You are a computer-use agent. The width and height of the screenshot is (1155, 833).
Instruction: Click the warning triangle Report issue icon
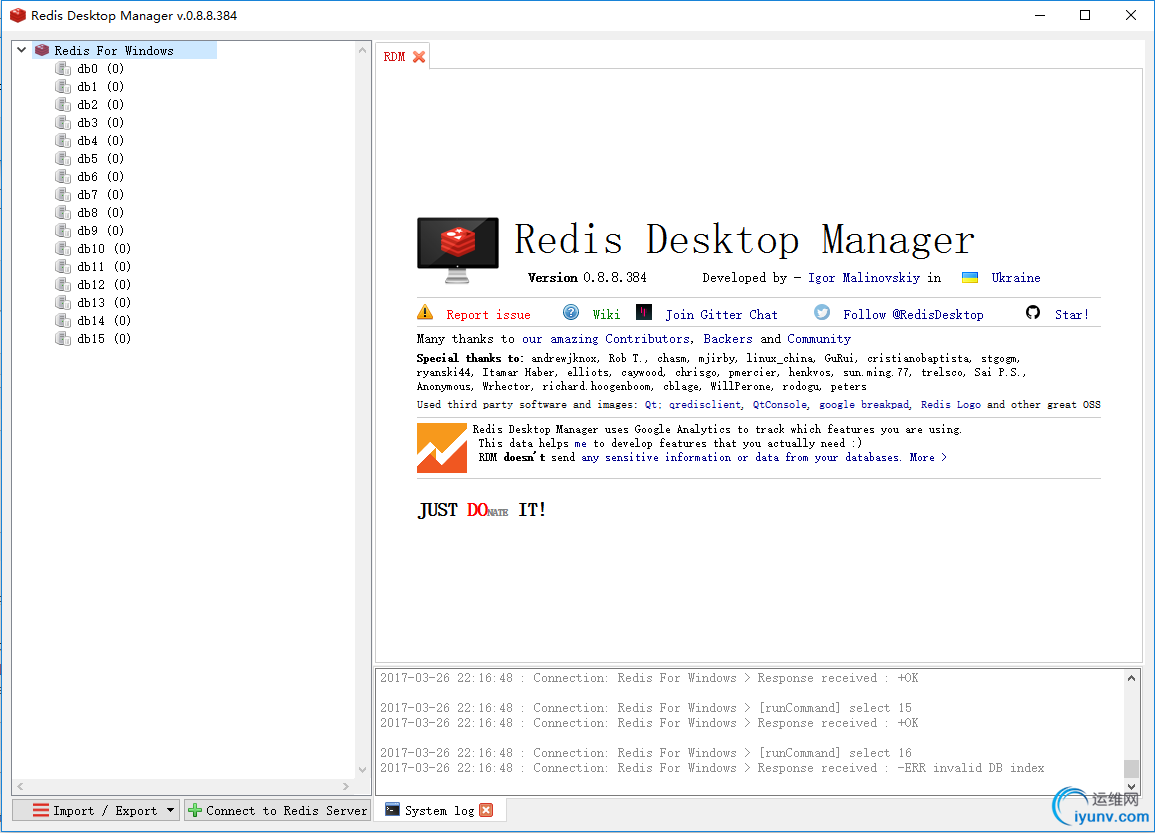pyautogui.click(x=425, y=312)
